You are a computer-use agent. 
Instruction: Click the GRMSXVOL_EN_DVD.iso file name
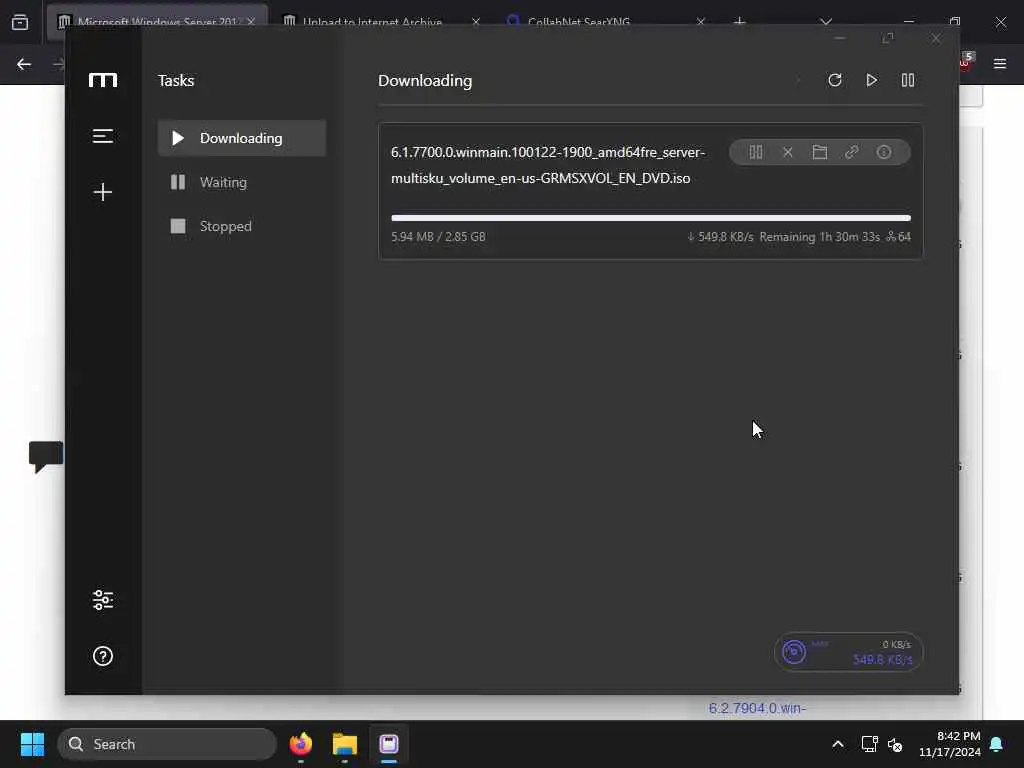click(x=548, y=165)
